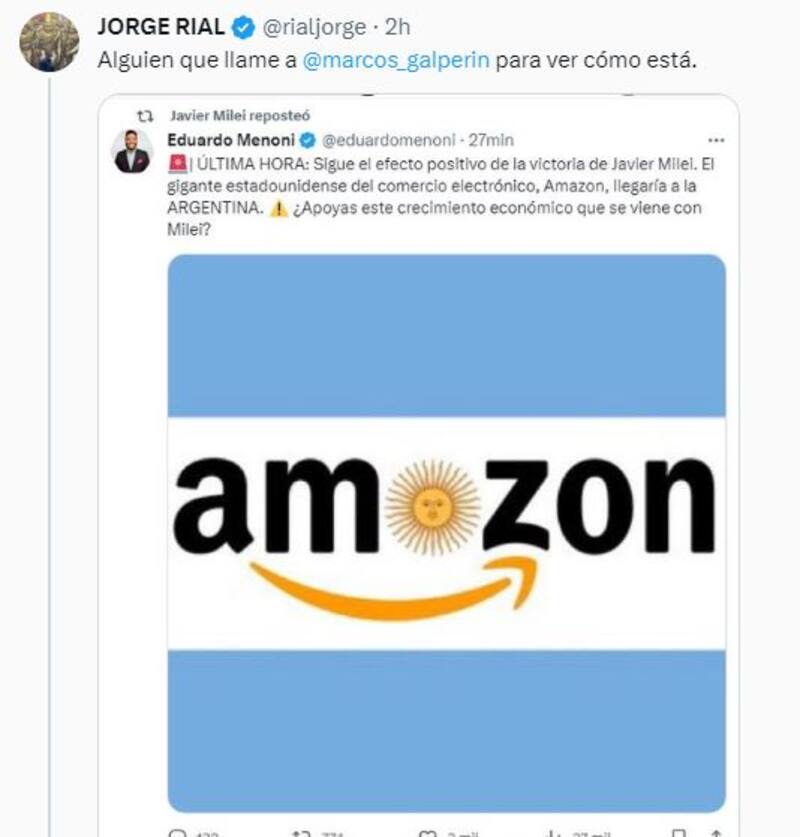Click Eduardo Menoni's verified badge
This screenshot has width=800, height=837.
click(x=308, y=140)
